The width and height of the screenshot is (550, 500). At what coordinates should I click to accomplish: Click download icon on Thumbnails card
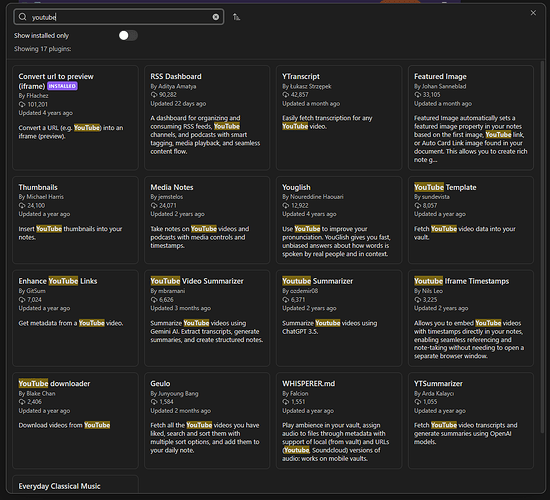click(x=22, y=206)
